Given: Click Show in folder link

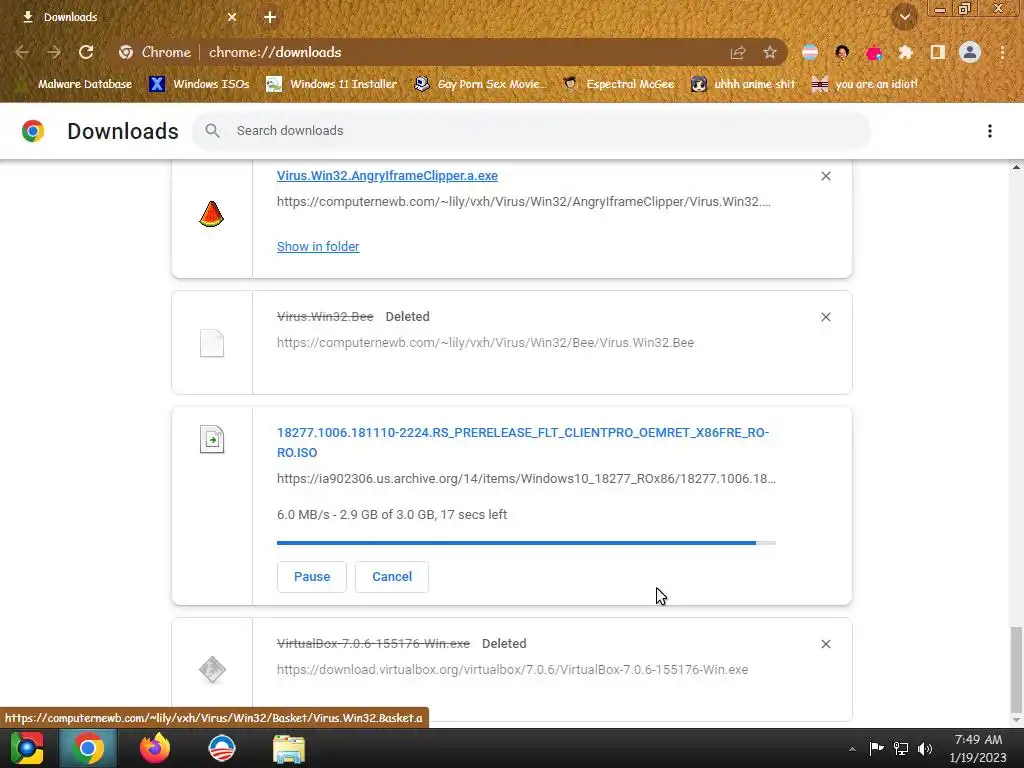Looking at the screenshot, I should click(318, 246).
